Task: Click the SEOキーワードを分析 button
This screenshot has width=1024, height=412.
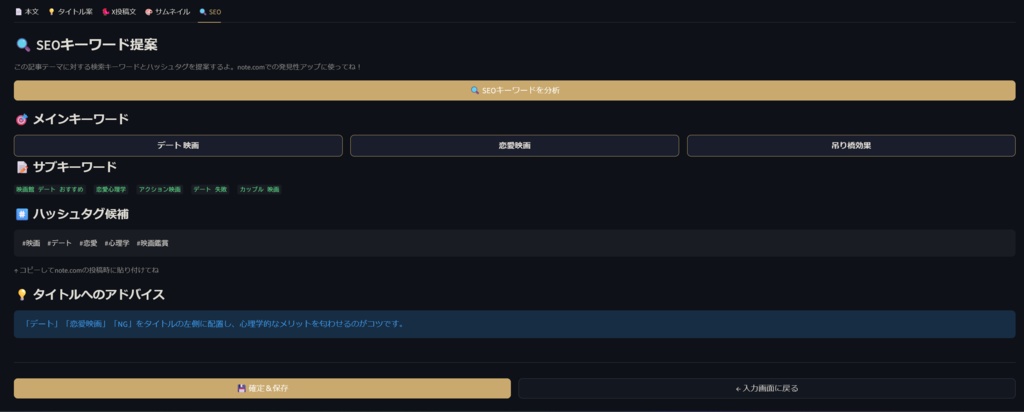Action: point(515,91)
